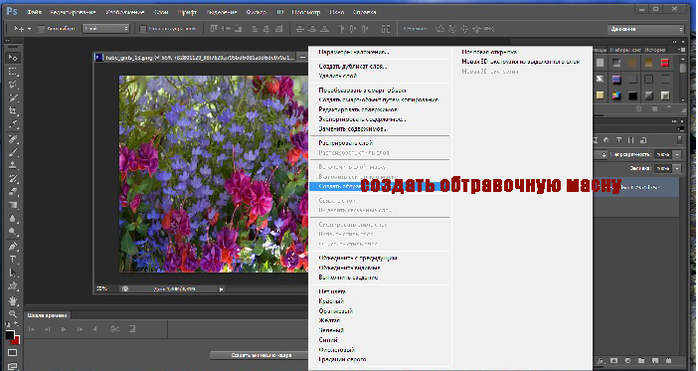Choose Синий color label item

[328, 340]
